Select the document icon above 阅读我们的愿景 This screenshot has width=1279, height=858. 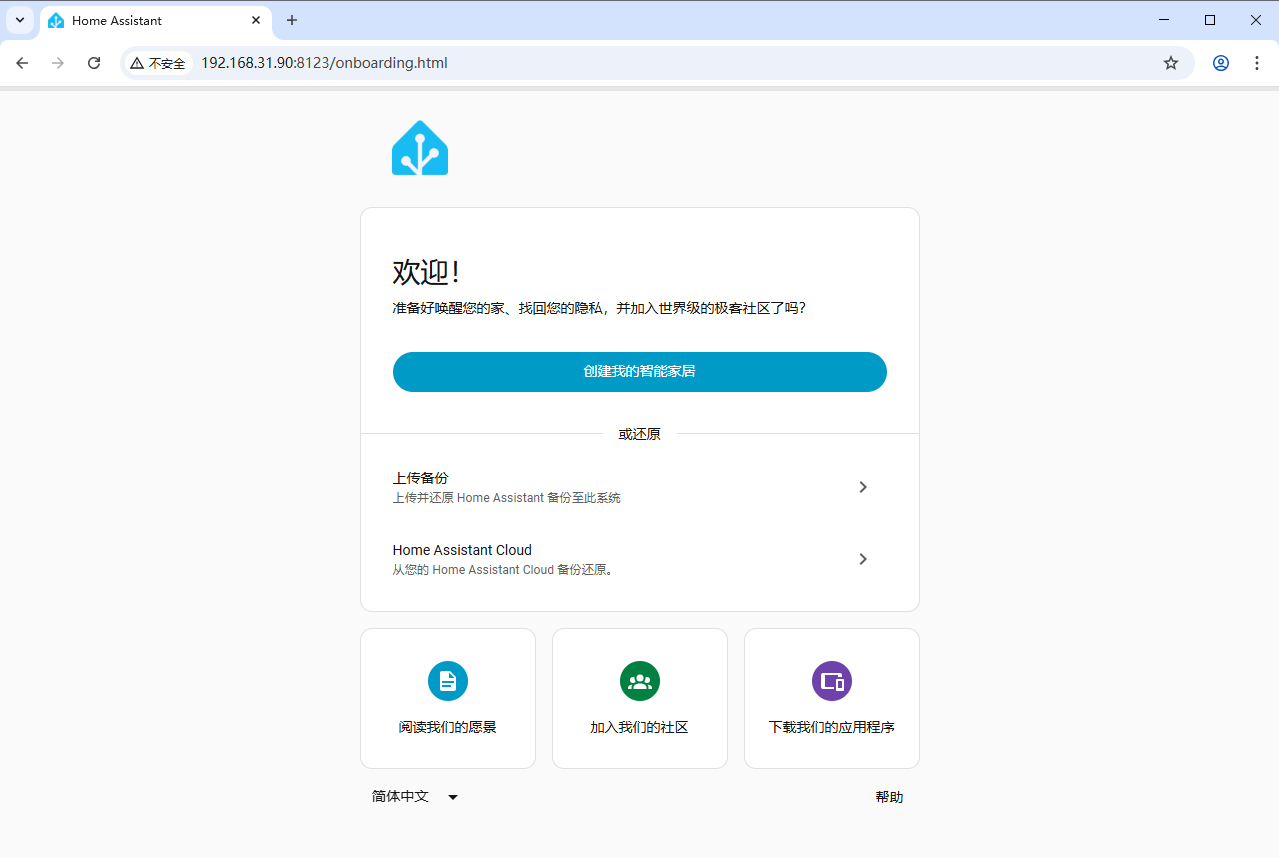coord(447,680)
